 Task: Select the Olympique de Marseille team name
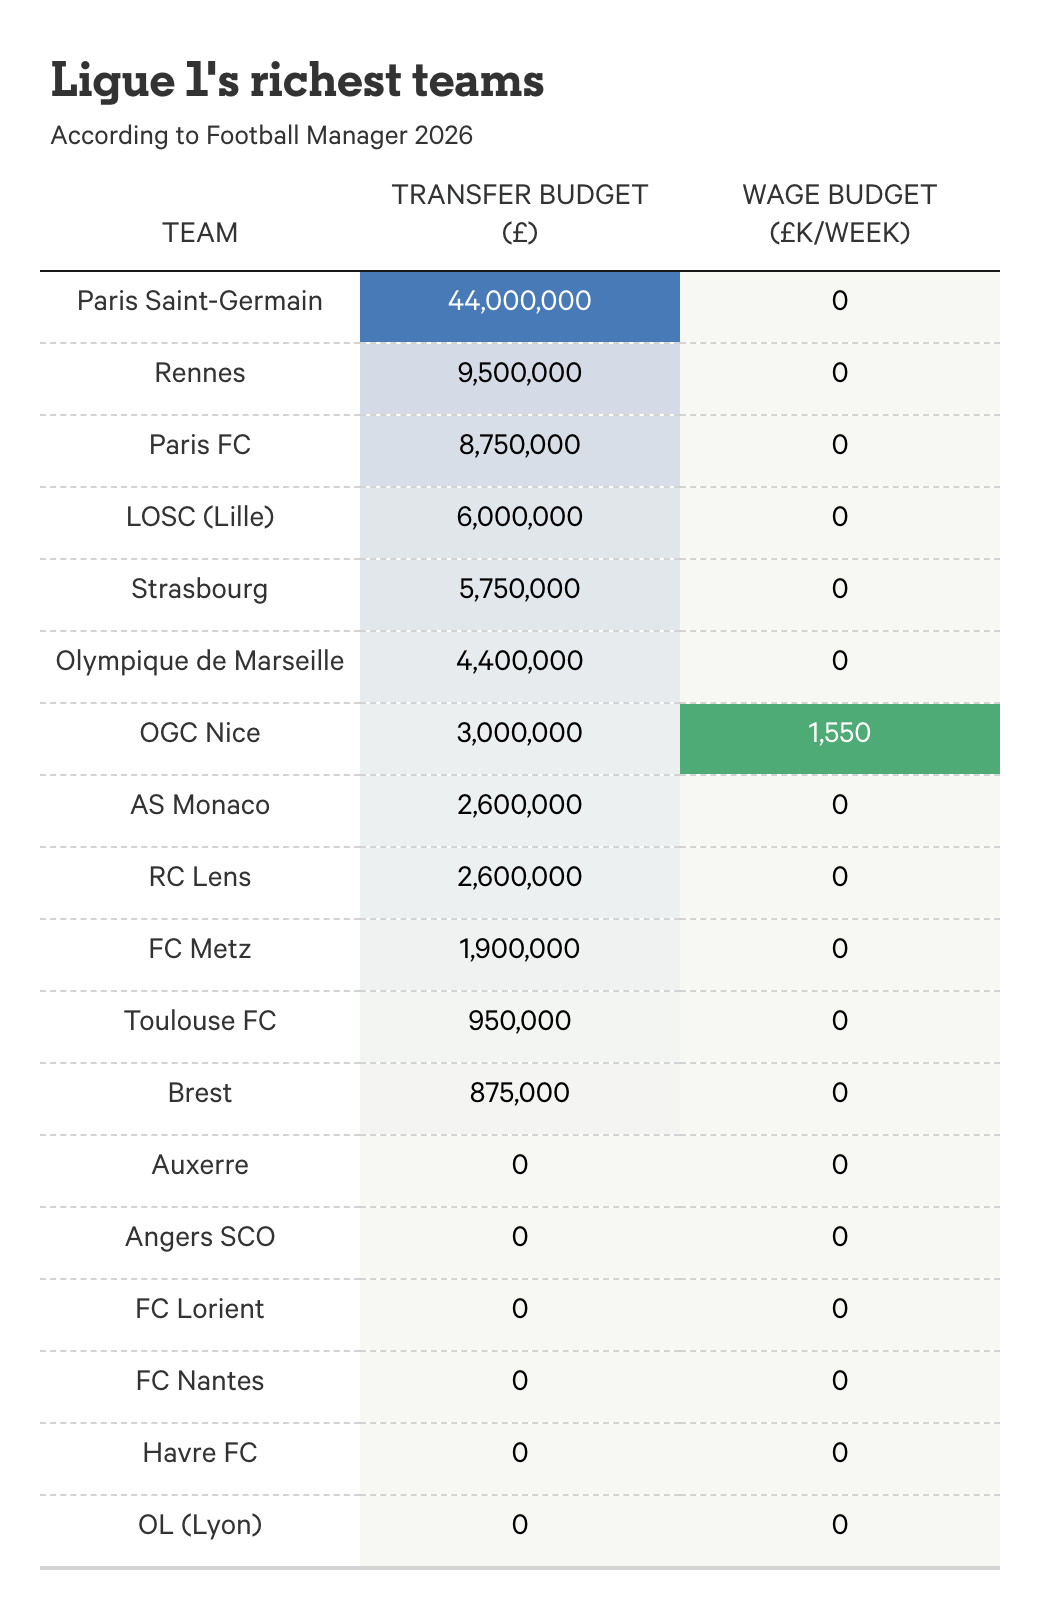(200, 661)
